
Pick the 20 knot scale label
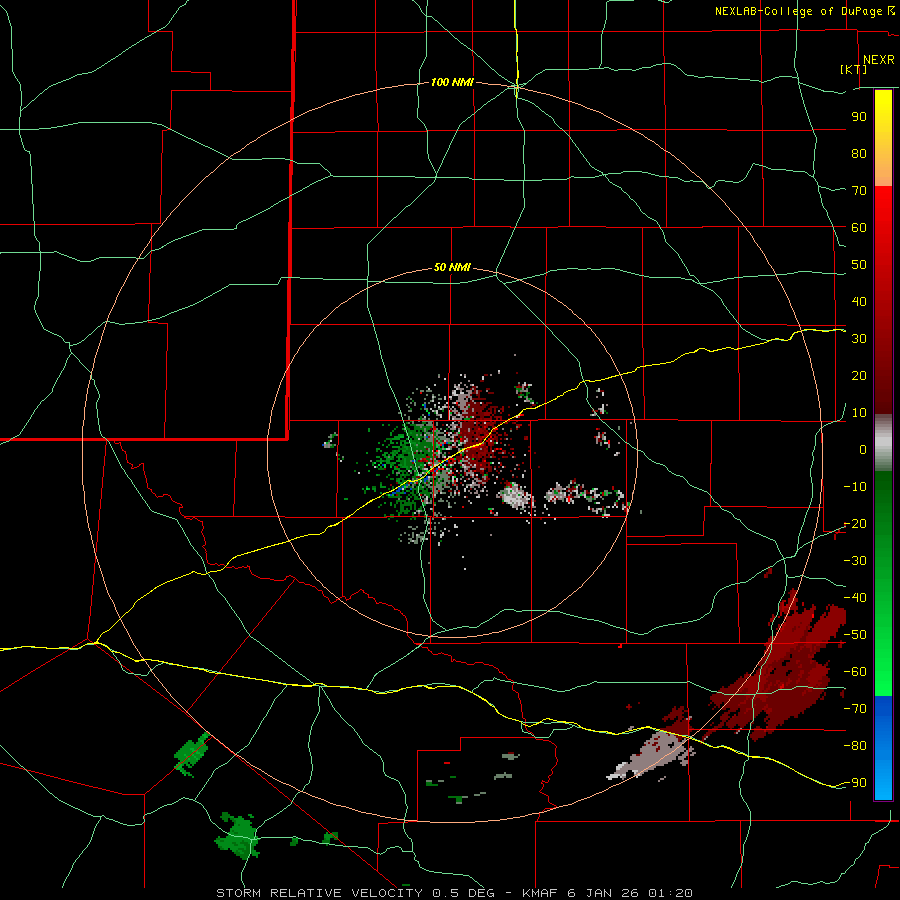pyautogui.click(x=859, y=376)
